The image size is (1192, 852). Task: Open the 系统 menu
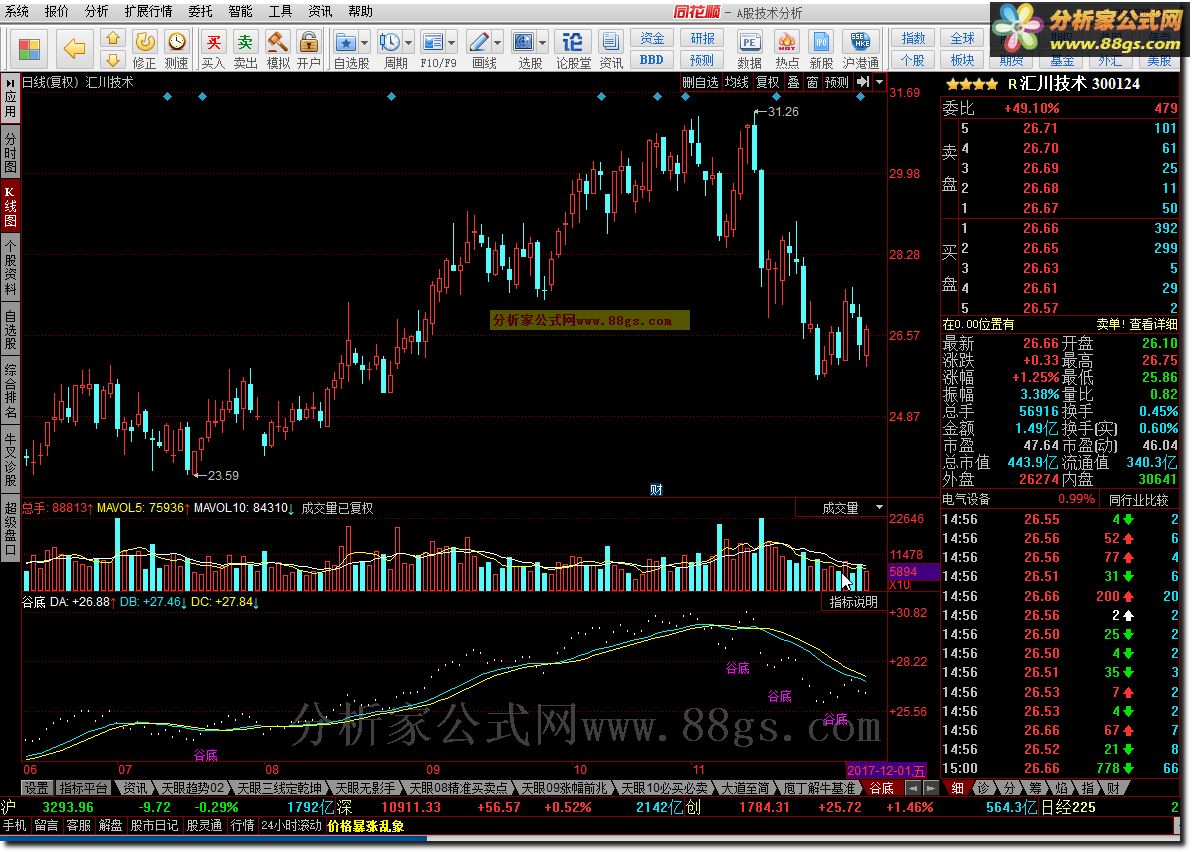pos(17,11)
